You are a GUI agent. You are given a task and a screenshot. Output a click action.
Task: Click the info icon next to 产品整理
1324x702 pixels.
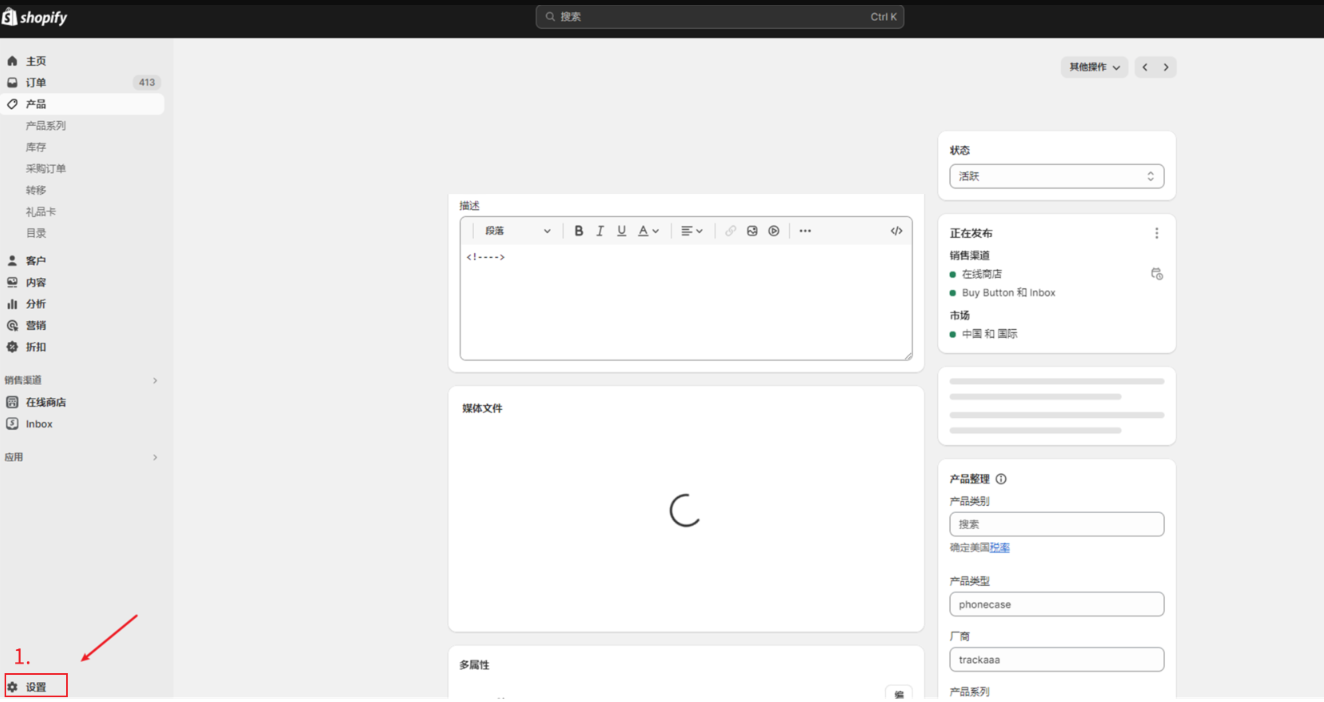(x=1001, y=479)
